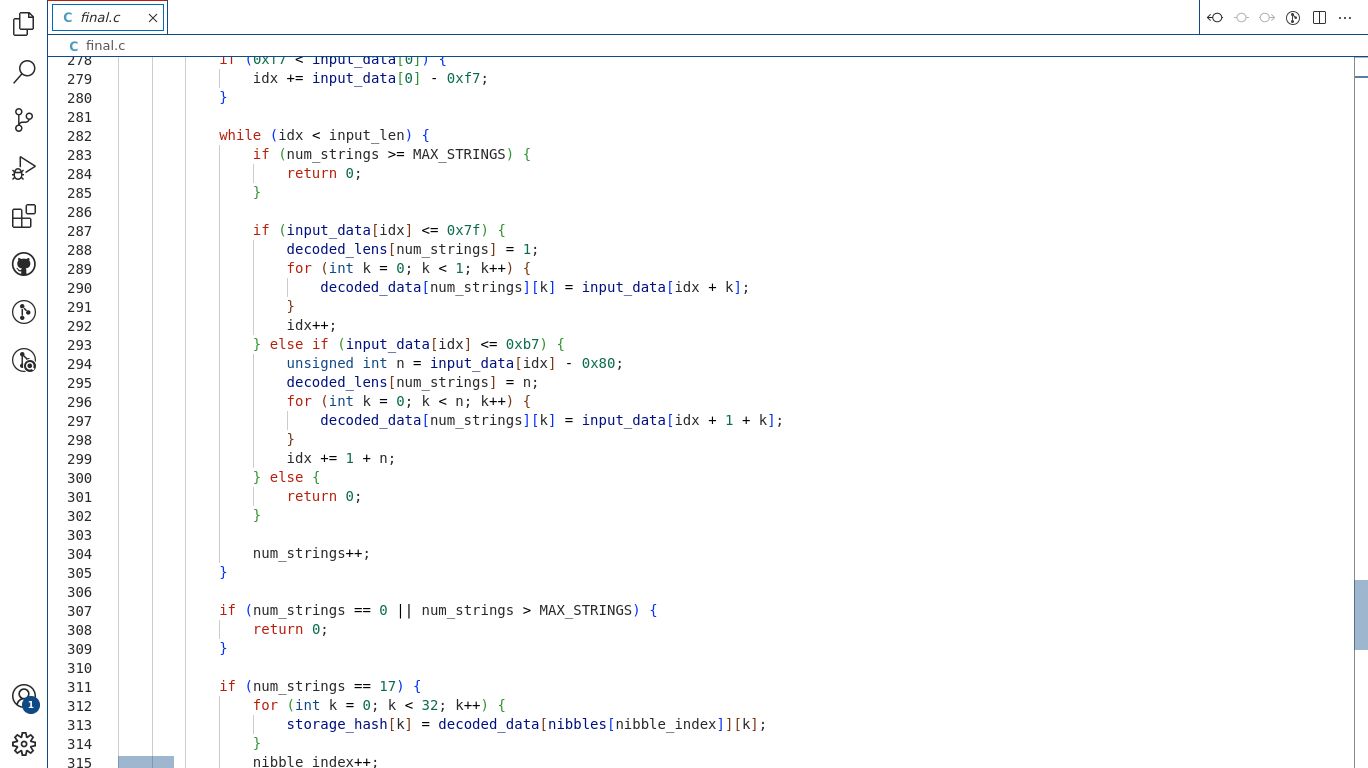This screenshot has width=1368, height=768.
Task: Click 'nibble_index++;' on line 315
Action: click(316, 762)
